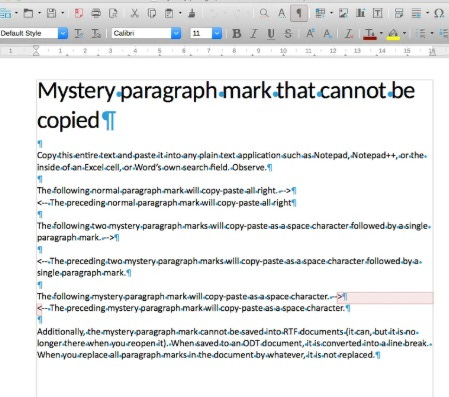Click the line beginning "single paragraph mark."
This screenshot has height=397, width=449.
click(x=84, y=273)
